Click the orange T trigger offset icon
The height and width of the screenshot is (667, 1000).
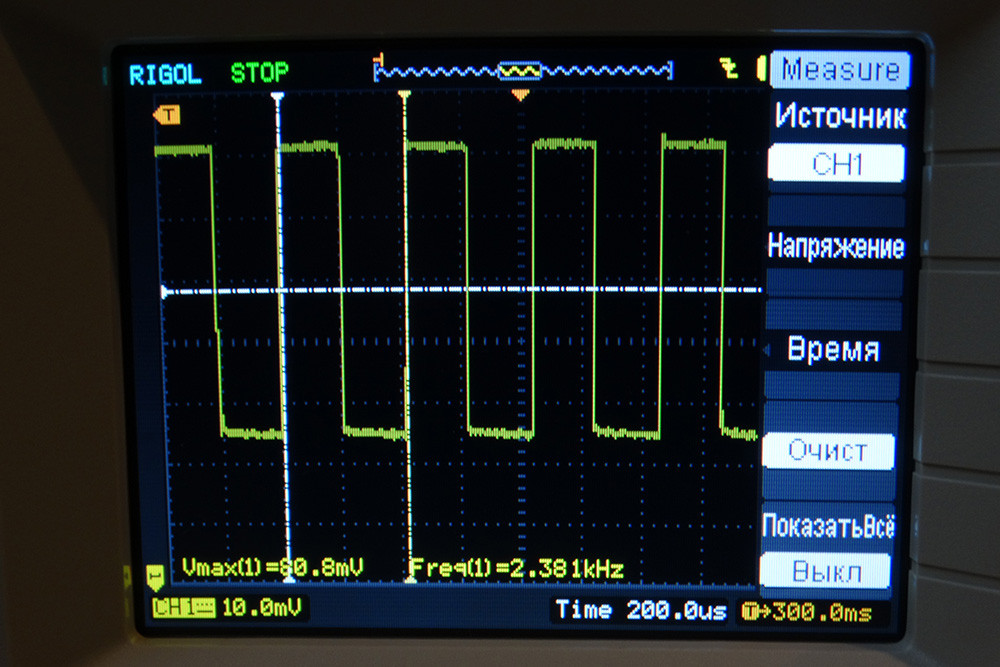(x=751, y=611)
